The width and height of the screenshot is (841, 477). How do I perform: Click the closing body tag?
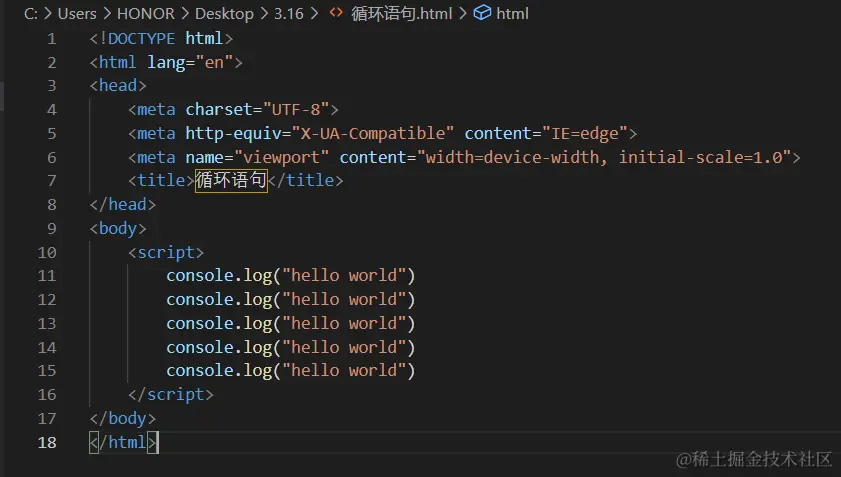pyautogui.click(x=123, y=419)
